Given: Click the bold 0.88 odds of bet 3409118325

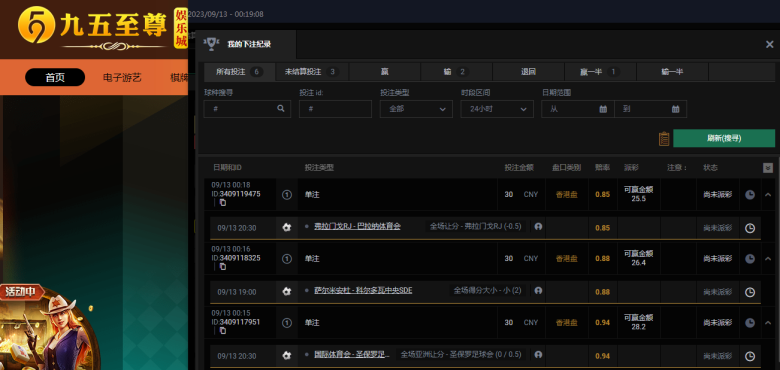Looking at the screenshot, I should point(602,259).
